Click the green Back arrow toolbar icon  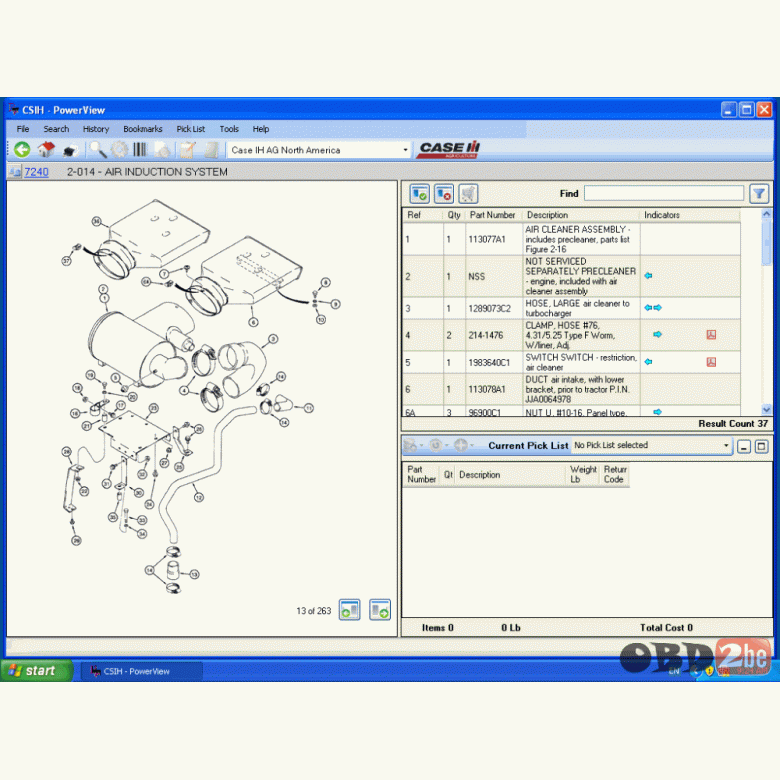22,150
